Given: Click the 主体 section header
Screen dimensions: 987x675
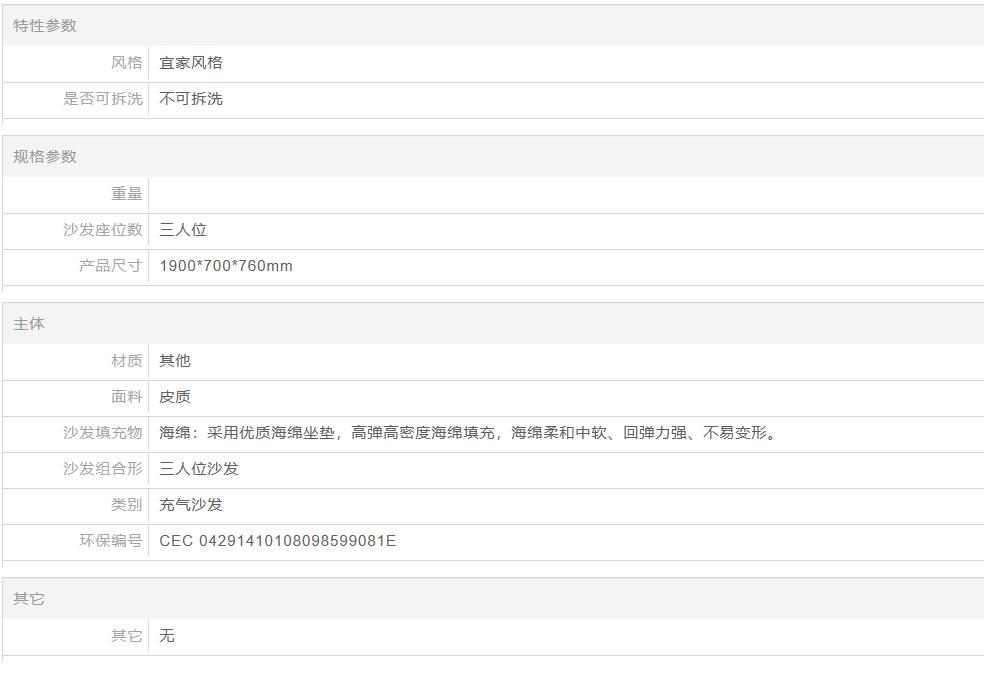Looking at the screenshot, I should 29,324.
